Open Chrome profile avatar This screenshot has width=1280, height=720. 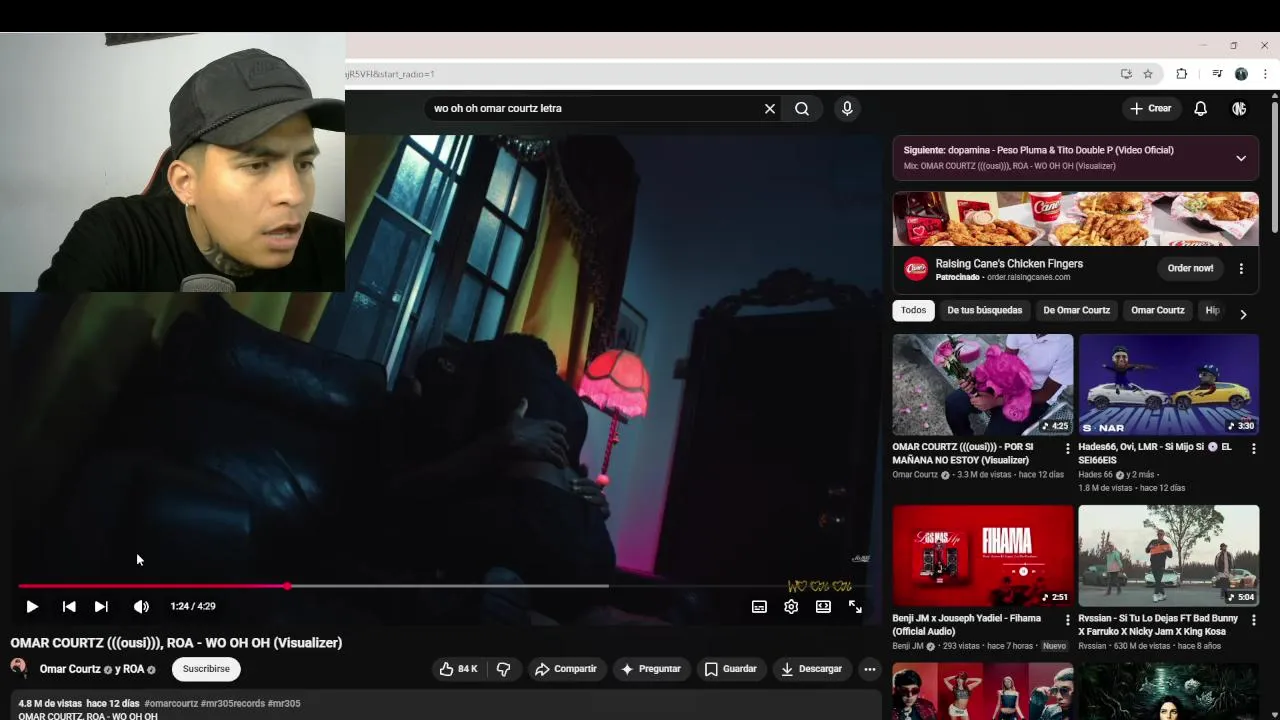(1241, 74)
